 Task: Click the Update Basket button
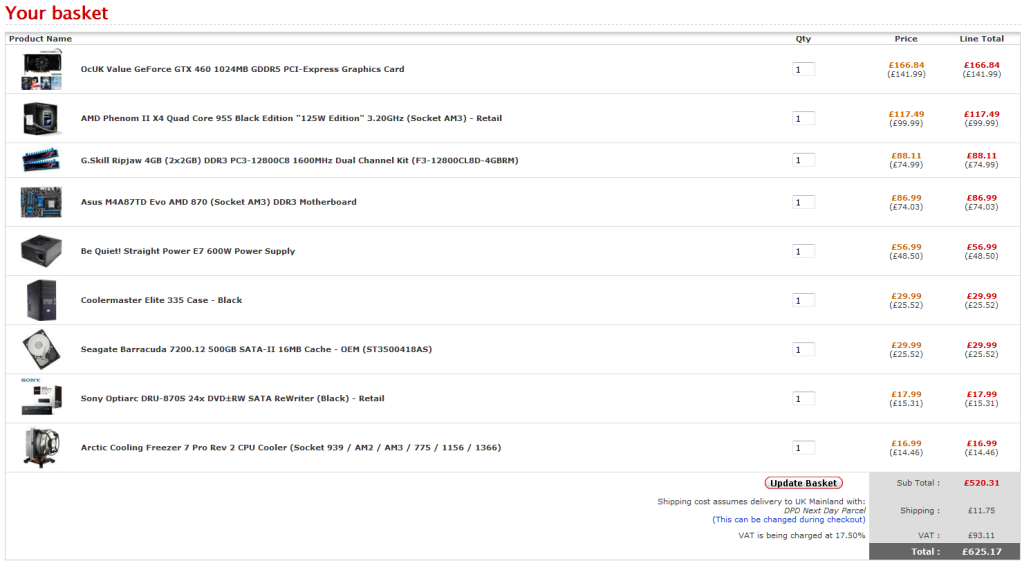803,483
